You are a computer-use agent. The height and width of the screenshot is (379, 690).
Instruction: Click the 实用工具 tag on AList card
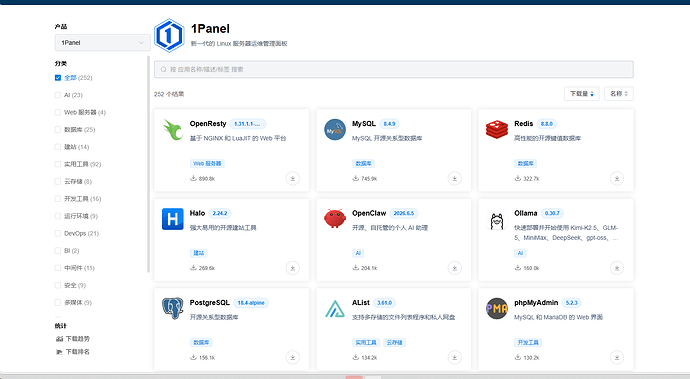pyautogui.click(x=366, y=342)
